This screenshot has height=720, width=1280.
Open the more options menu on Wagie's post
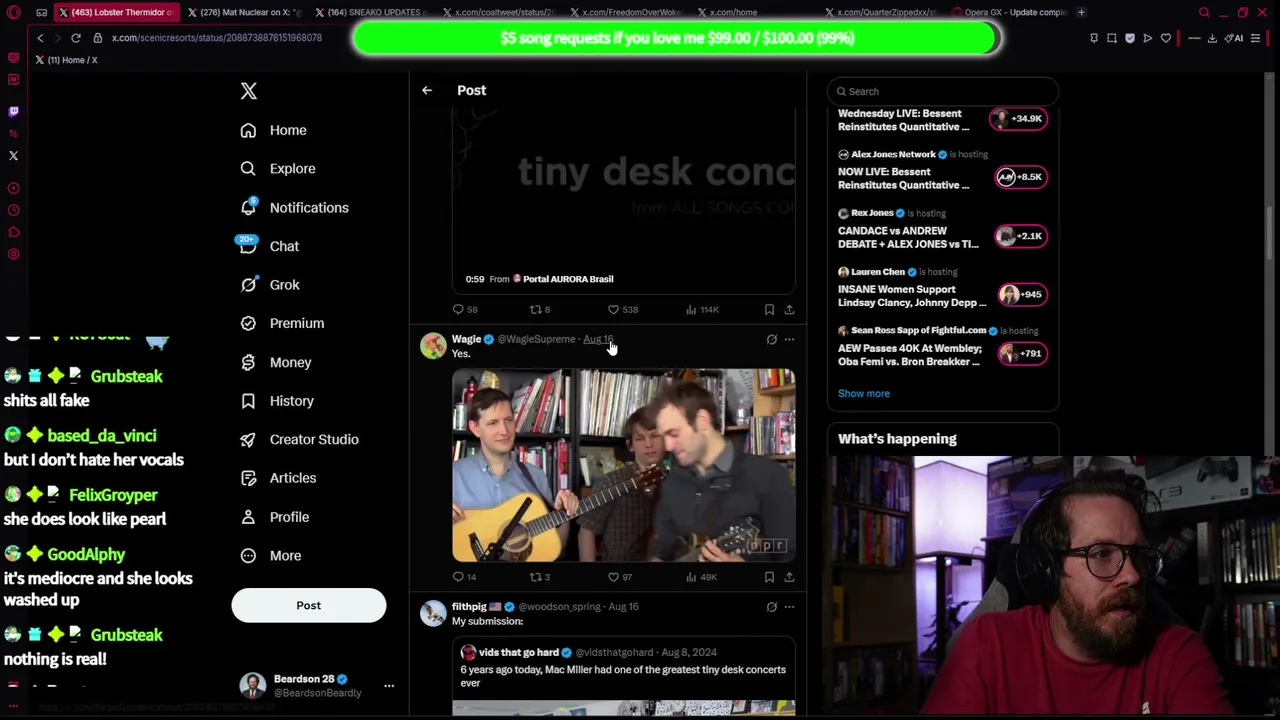[789, 340]
